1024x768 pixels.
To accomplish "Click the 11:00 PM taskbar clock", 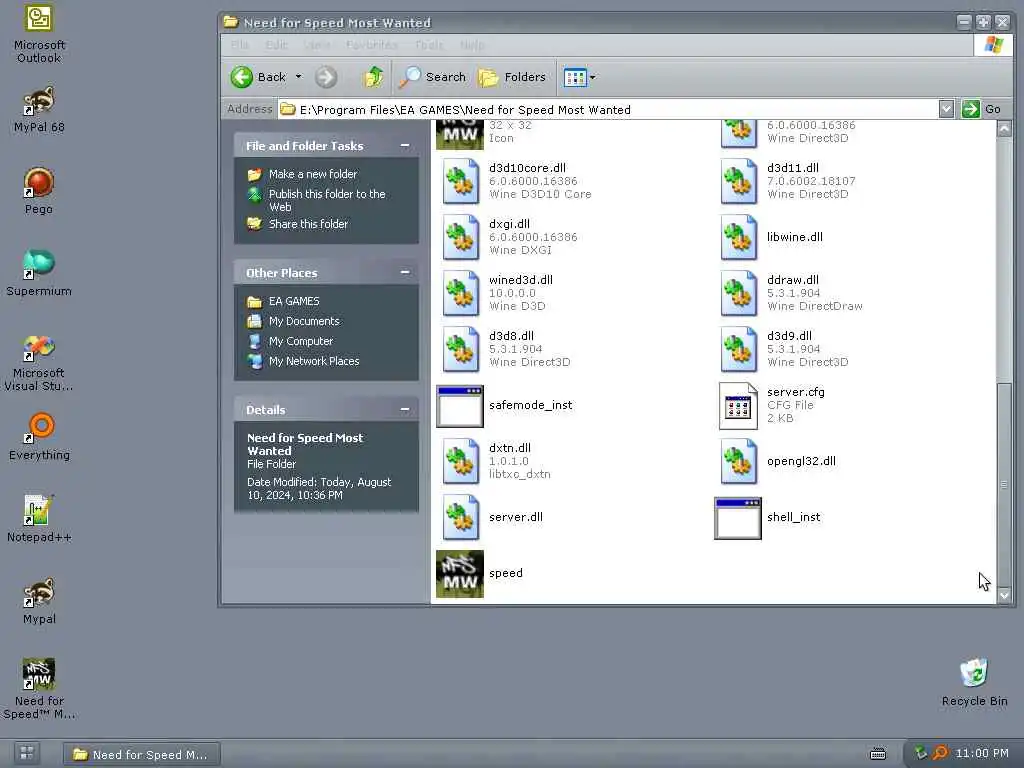I will click(982, 754).
